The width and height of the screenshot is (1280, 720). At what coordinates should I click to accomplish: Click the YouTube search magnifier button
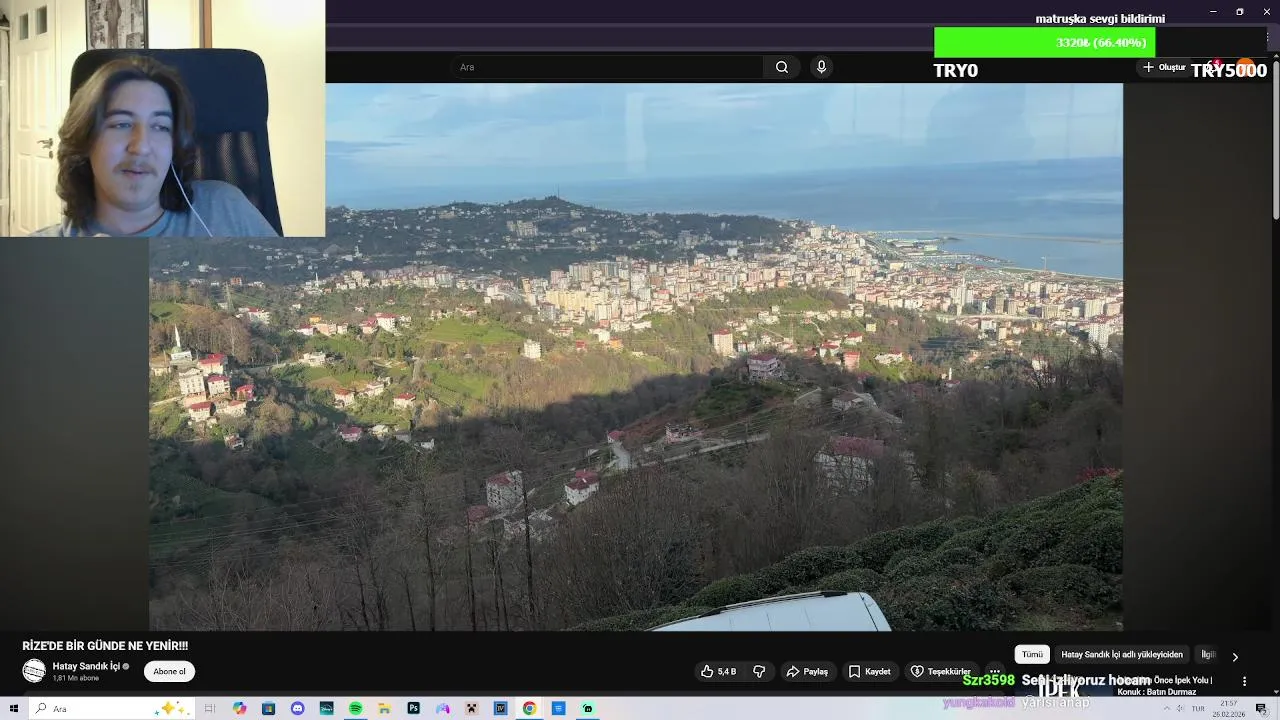click(x=782, y=67)
